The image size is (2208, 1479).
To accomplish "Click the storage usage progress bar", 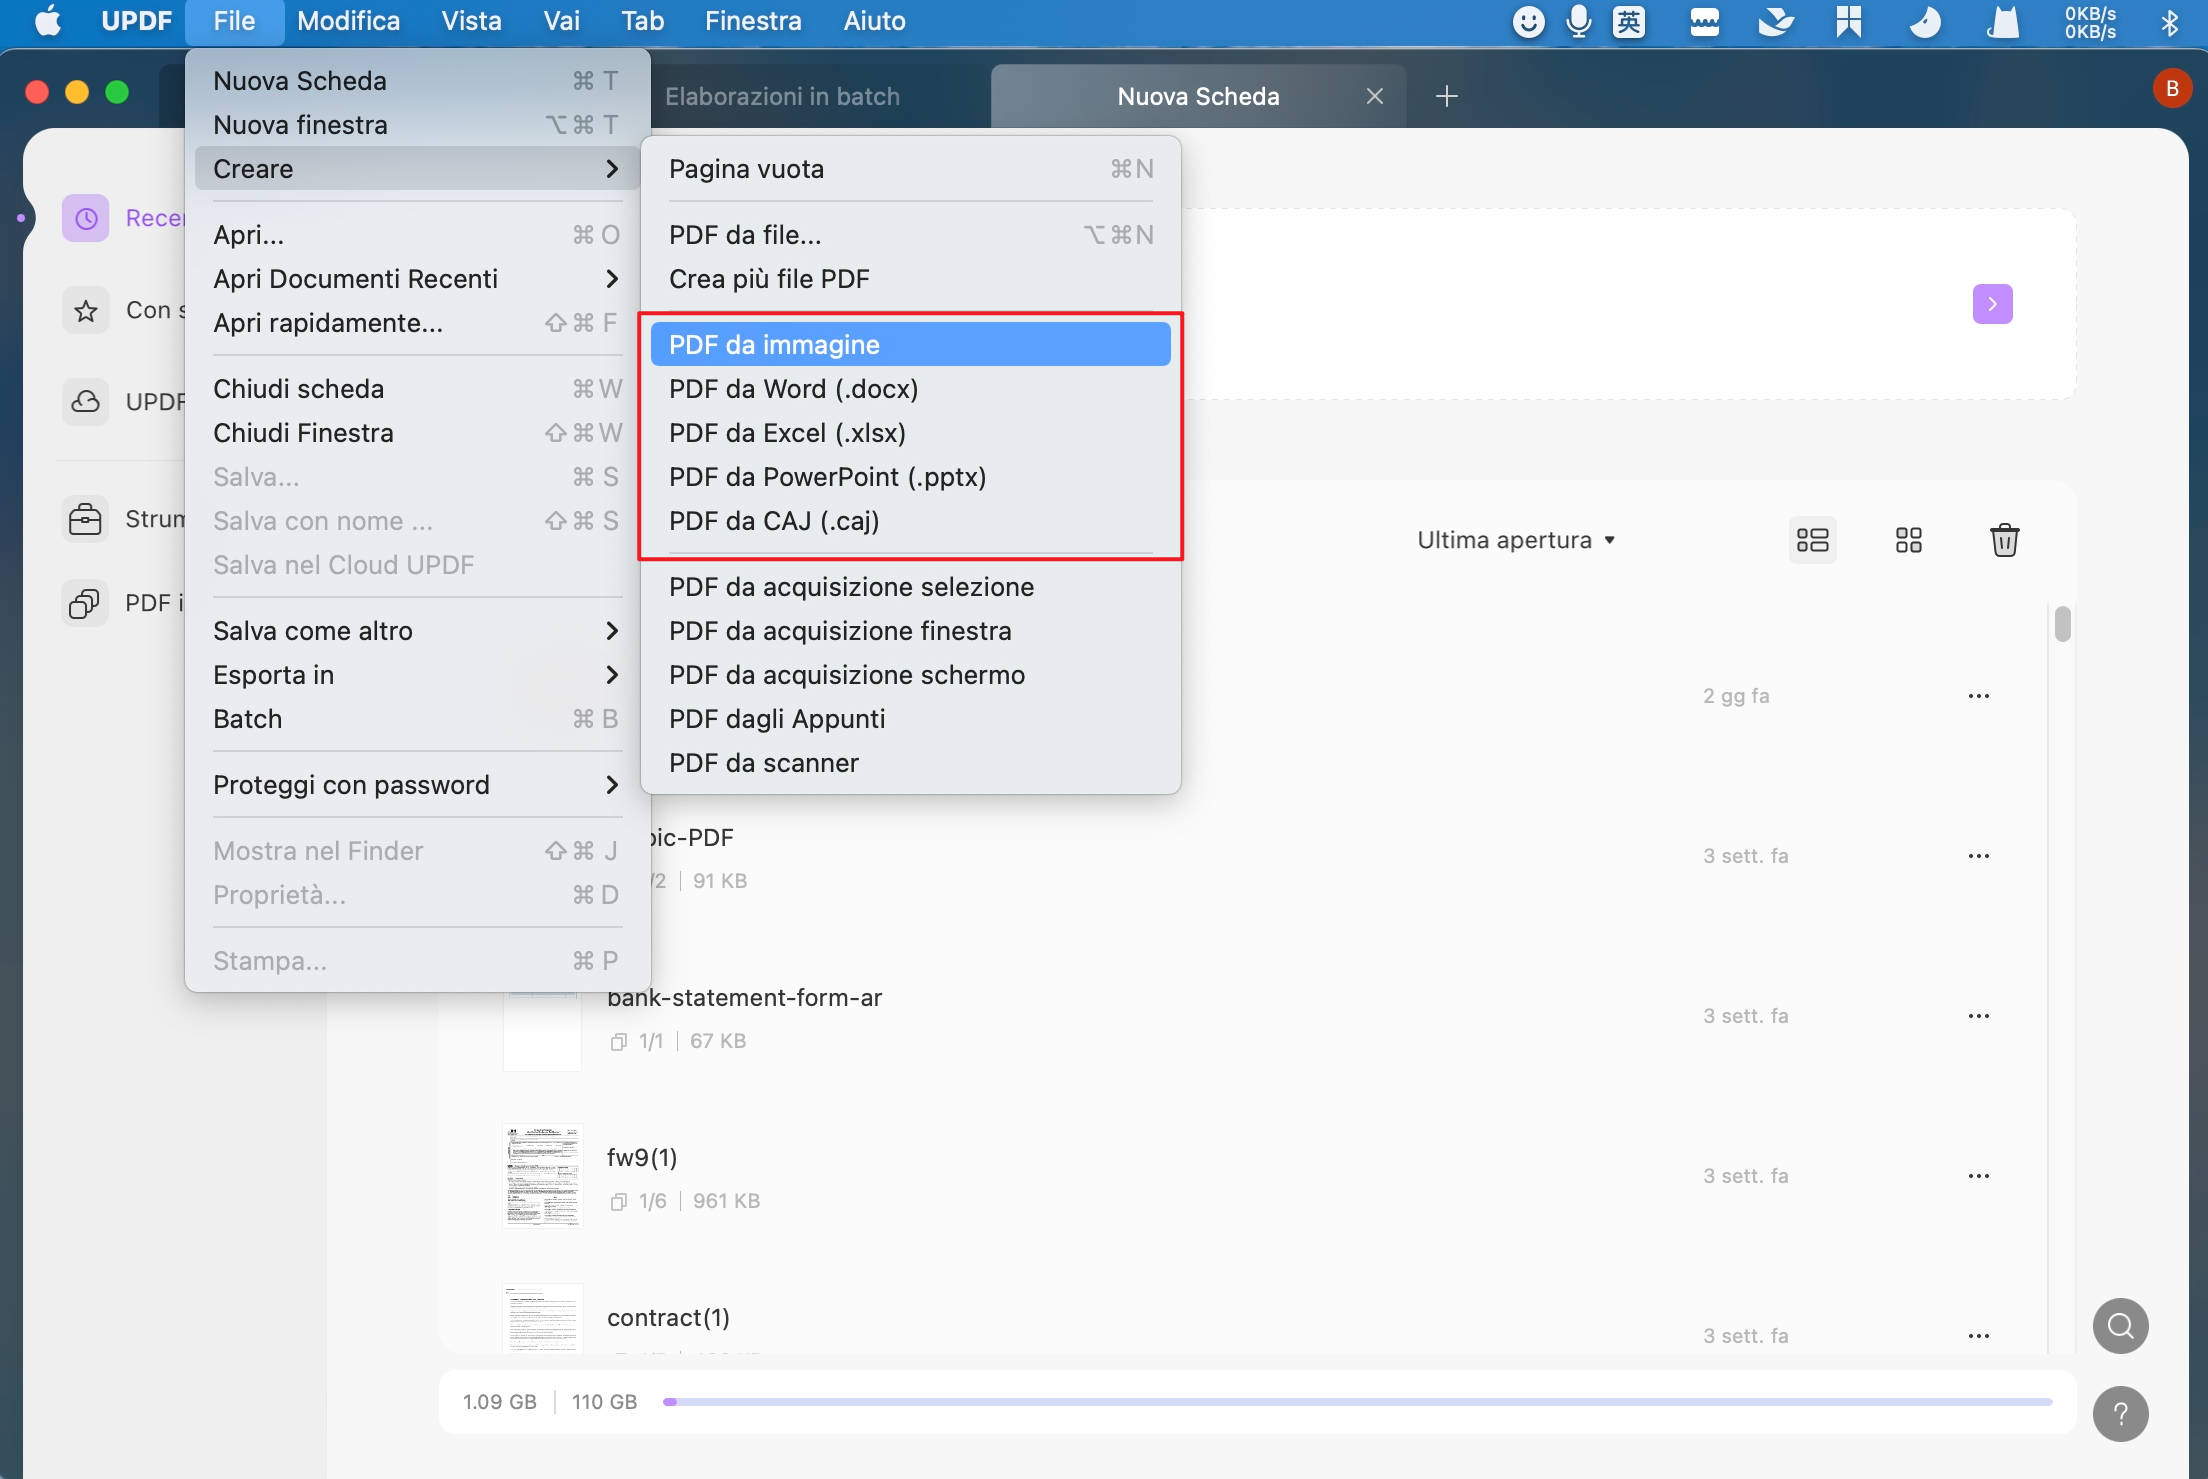I will pos(1357,1402).
